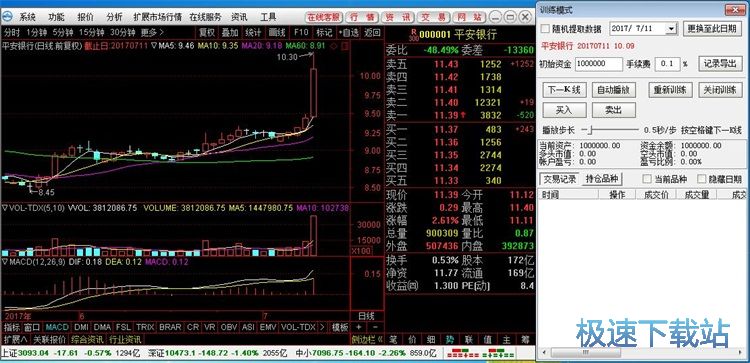Click the 指标 tab at chart bottom
This screenshot has height=363, width=750.
point(12,327)
